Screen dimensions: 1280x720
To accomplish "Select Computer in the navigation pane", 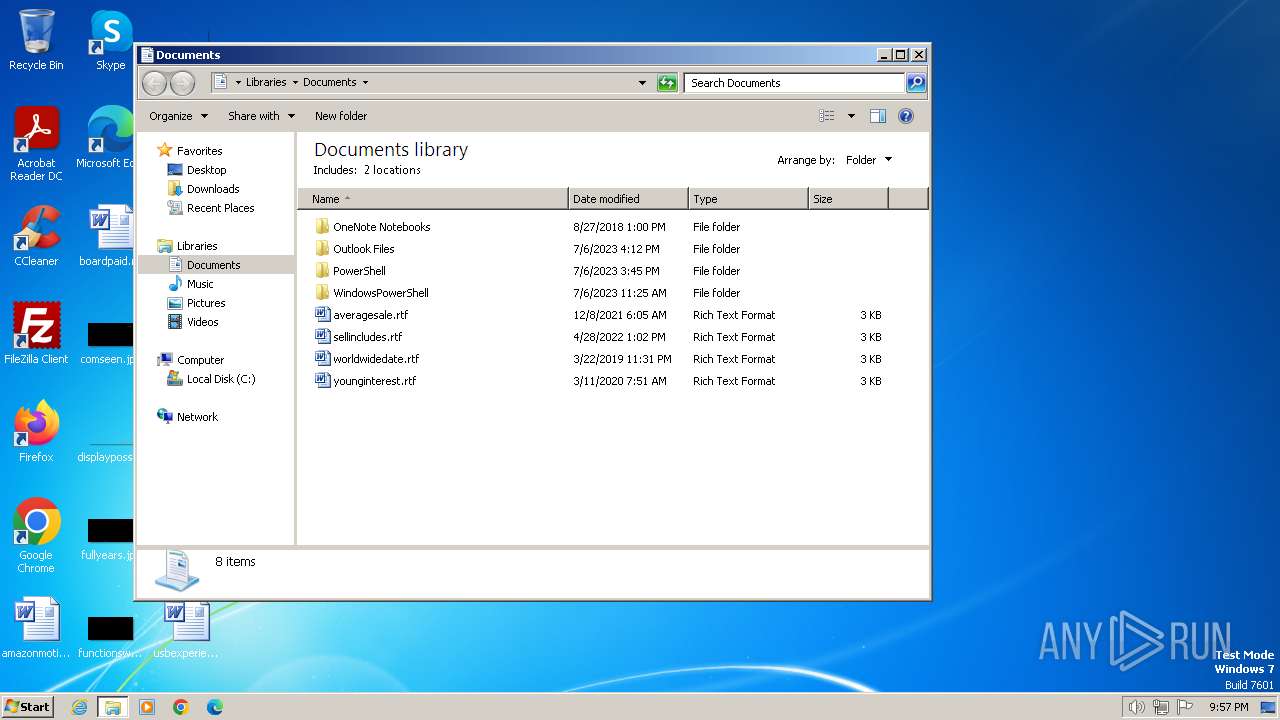I will pyautogui.click(x=200, y=360).
